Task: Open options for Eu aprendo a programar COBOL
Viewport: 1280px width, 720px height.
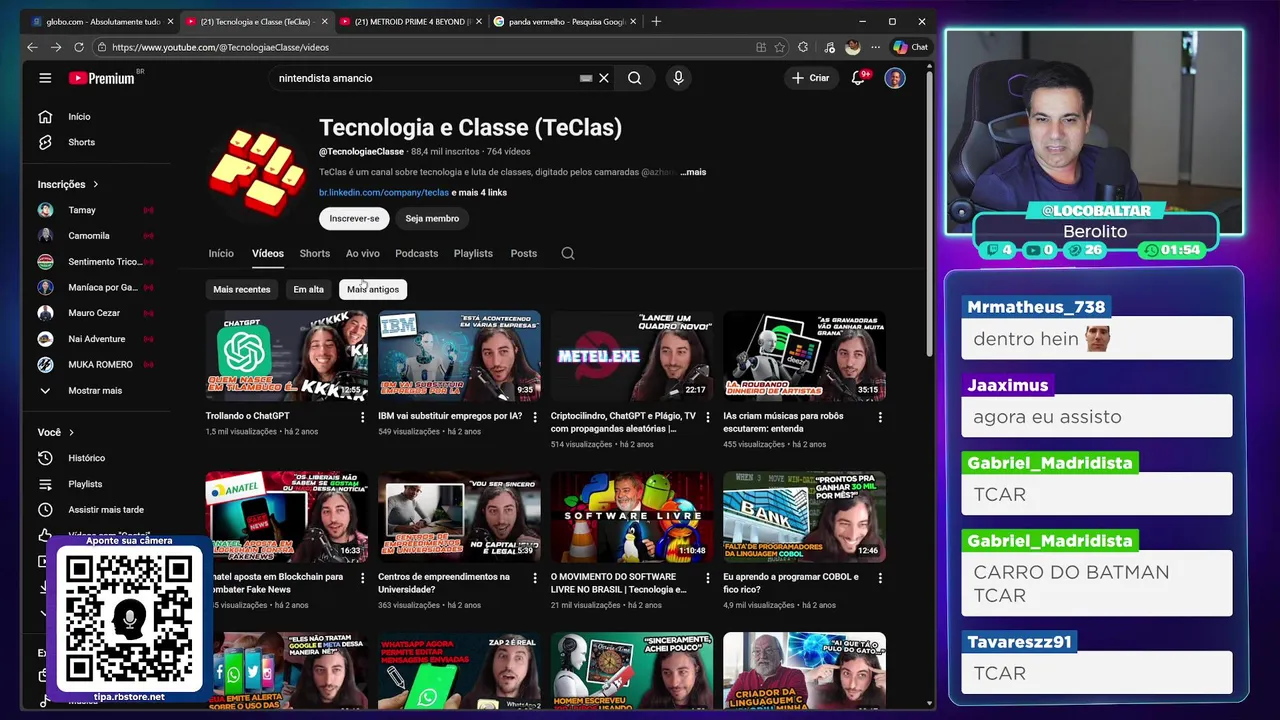Action: pyautogui.click(x=880, y=578)
